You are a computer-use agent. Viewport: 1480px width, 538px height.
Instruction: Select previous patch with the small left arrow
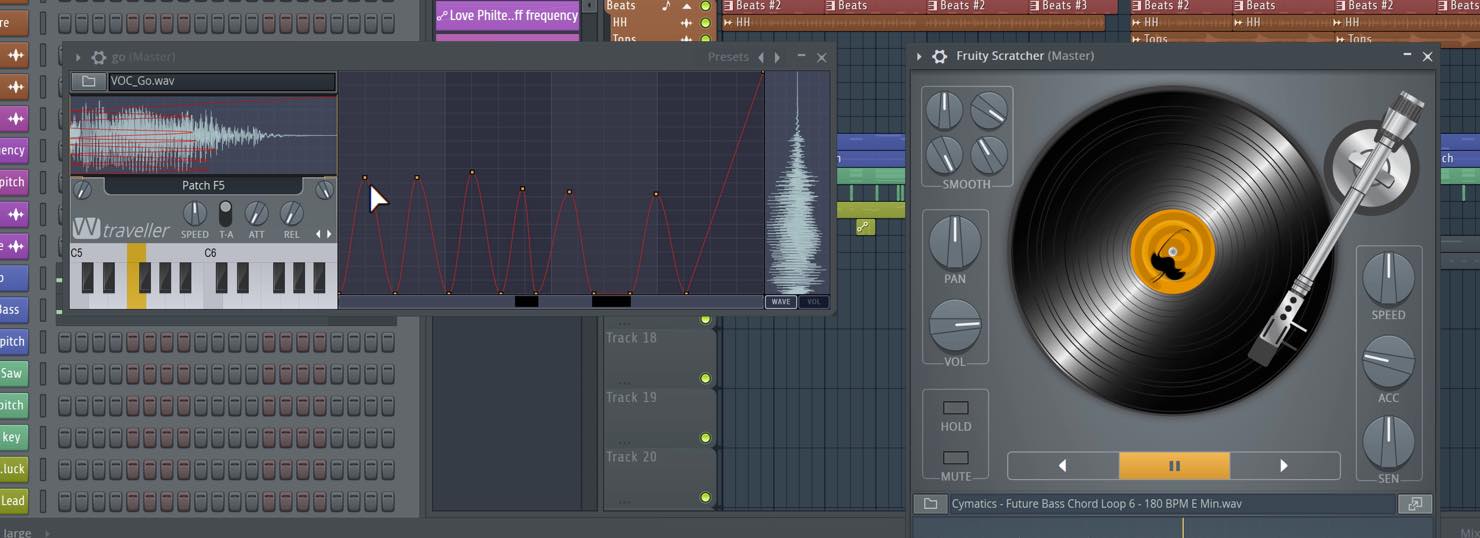(319, 234)
